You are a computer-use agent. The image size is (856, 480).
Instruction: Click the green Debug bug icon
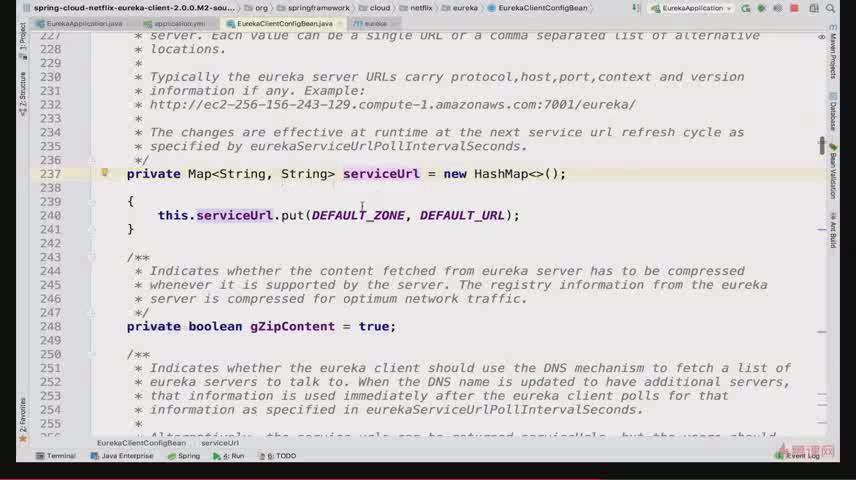tap(762, 8)
